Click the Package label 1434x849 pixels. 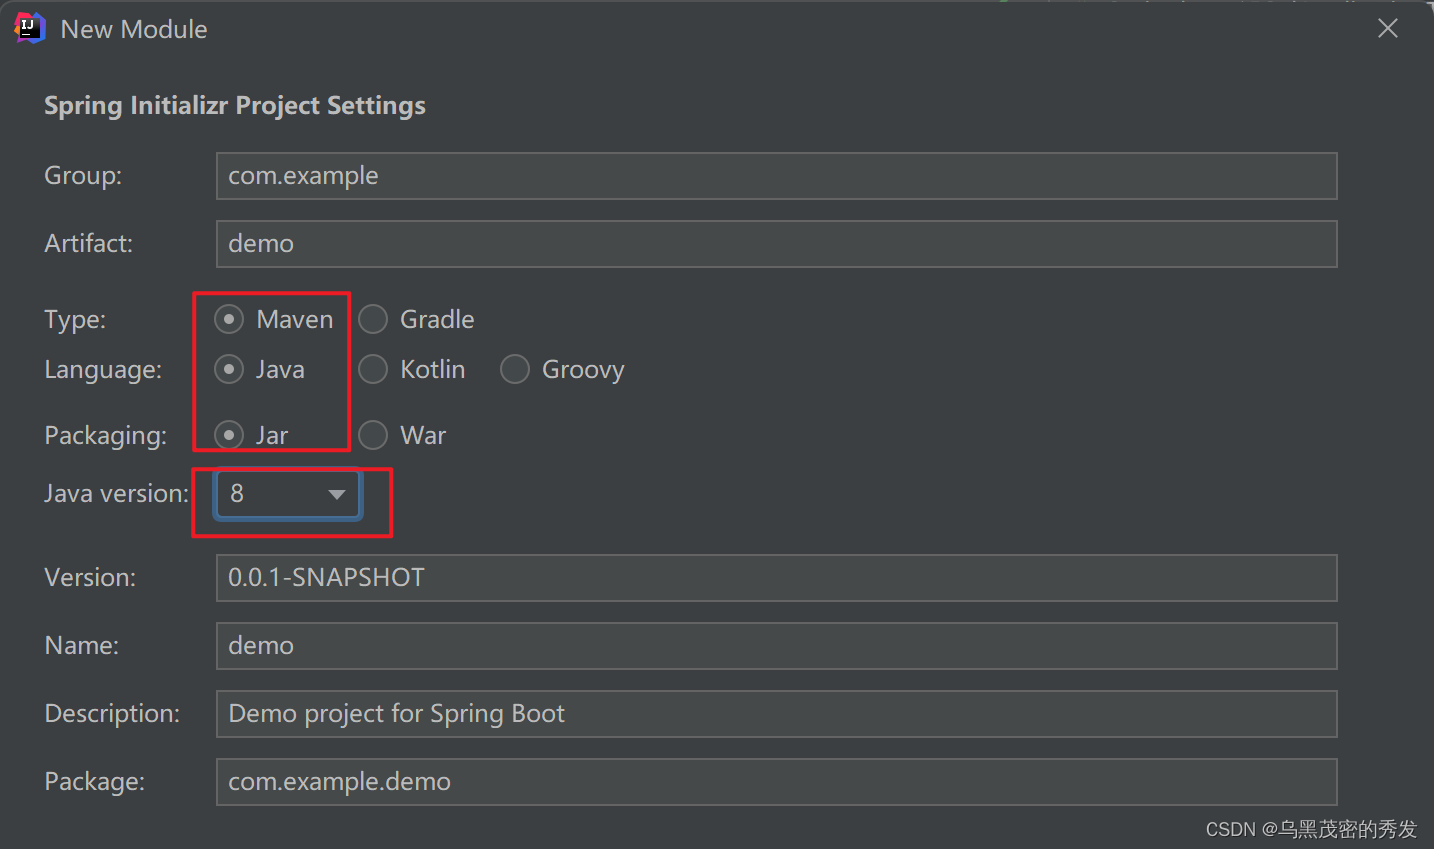pyautogui.click(x=95, y=782)
